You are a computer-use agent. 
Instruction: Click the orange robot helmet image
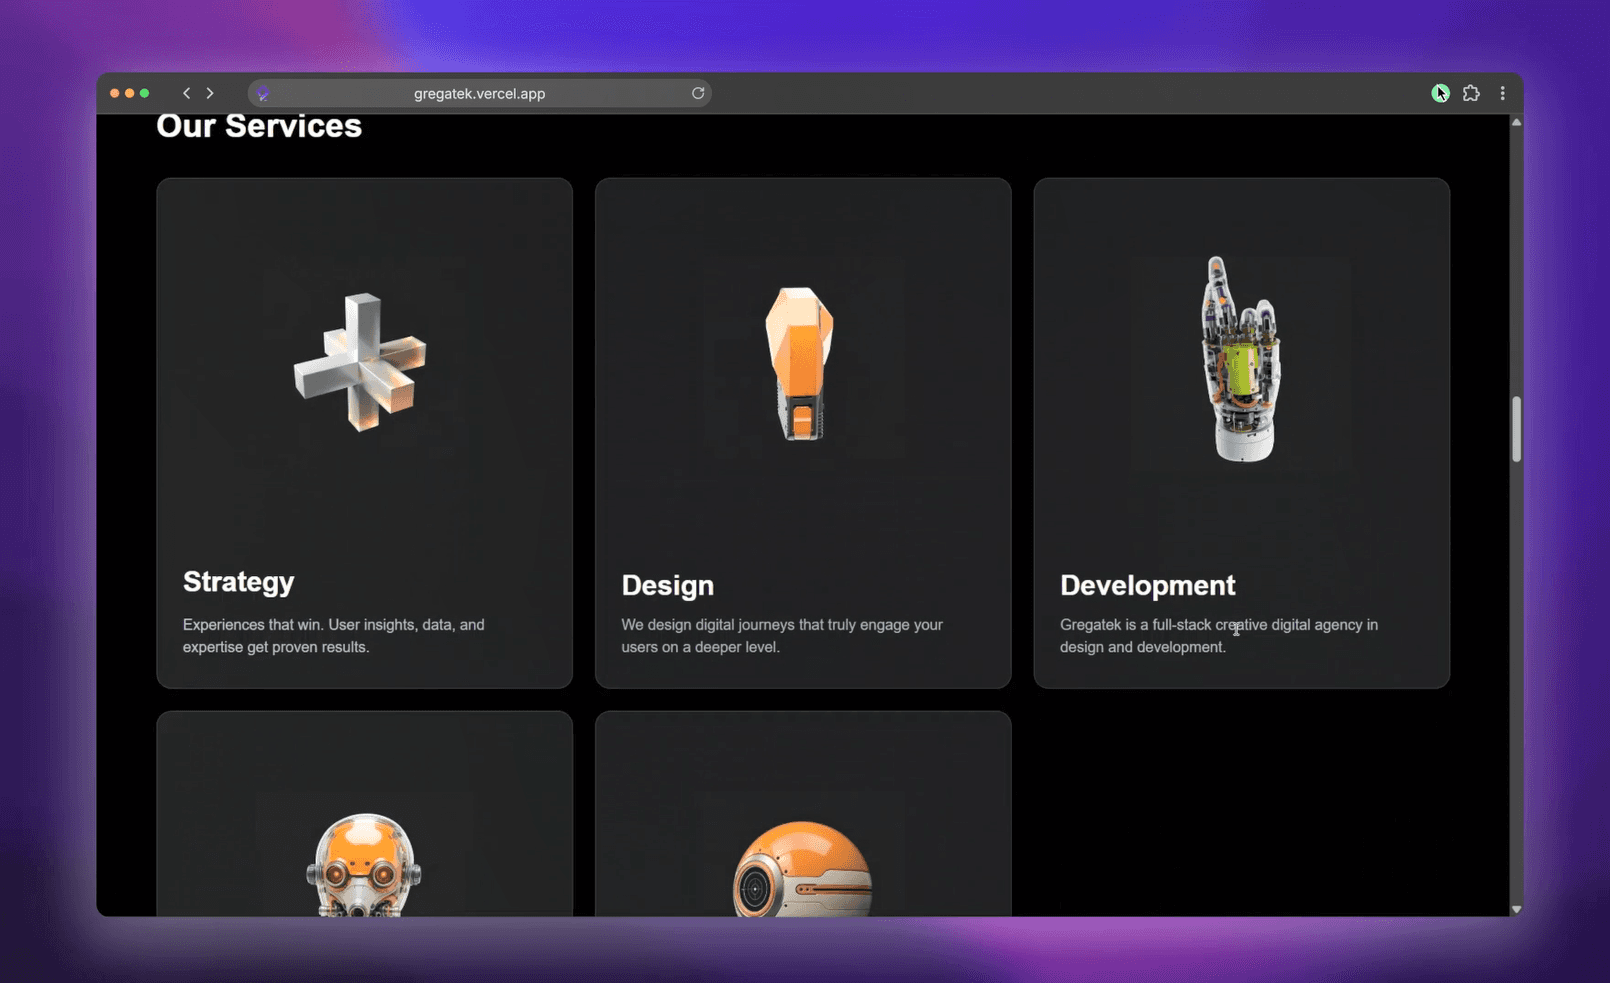[363, 865]
